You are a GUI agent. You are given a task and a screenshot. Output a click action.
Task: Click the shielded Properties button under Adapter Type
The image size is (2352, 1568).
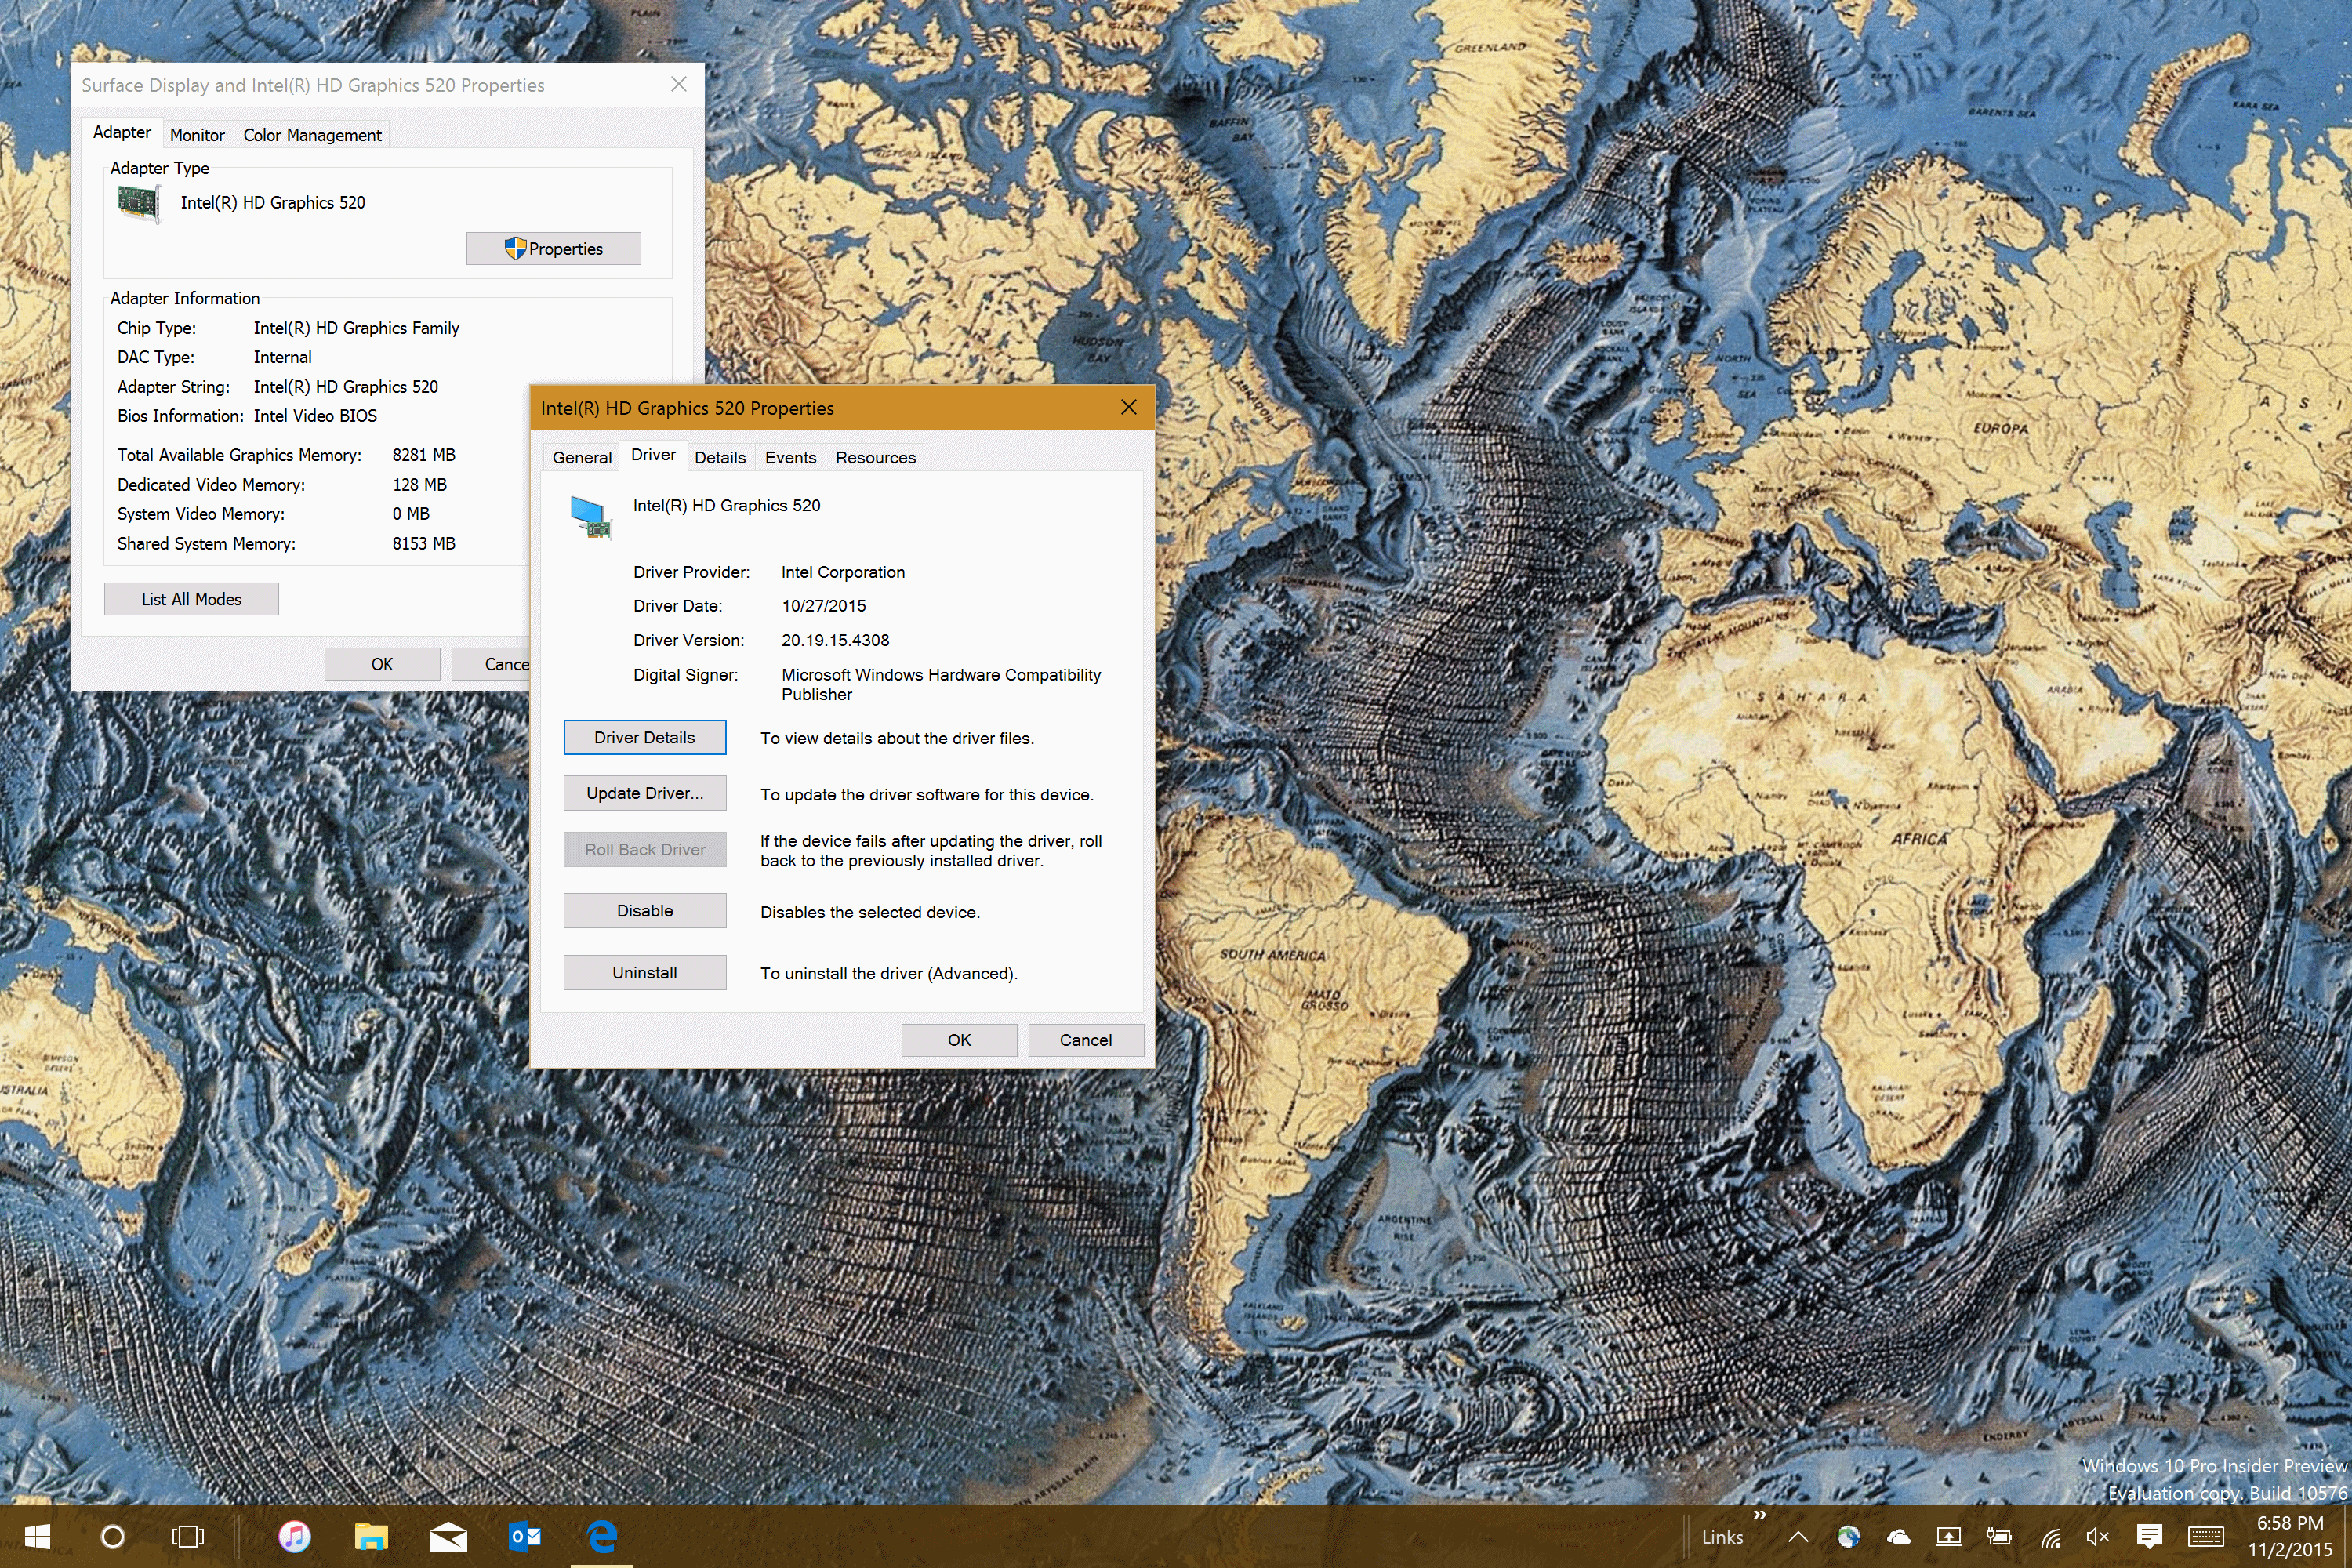click(554, 248)
